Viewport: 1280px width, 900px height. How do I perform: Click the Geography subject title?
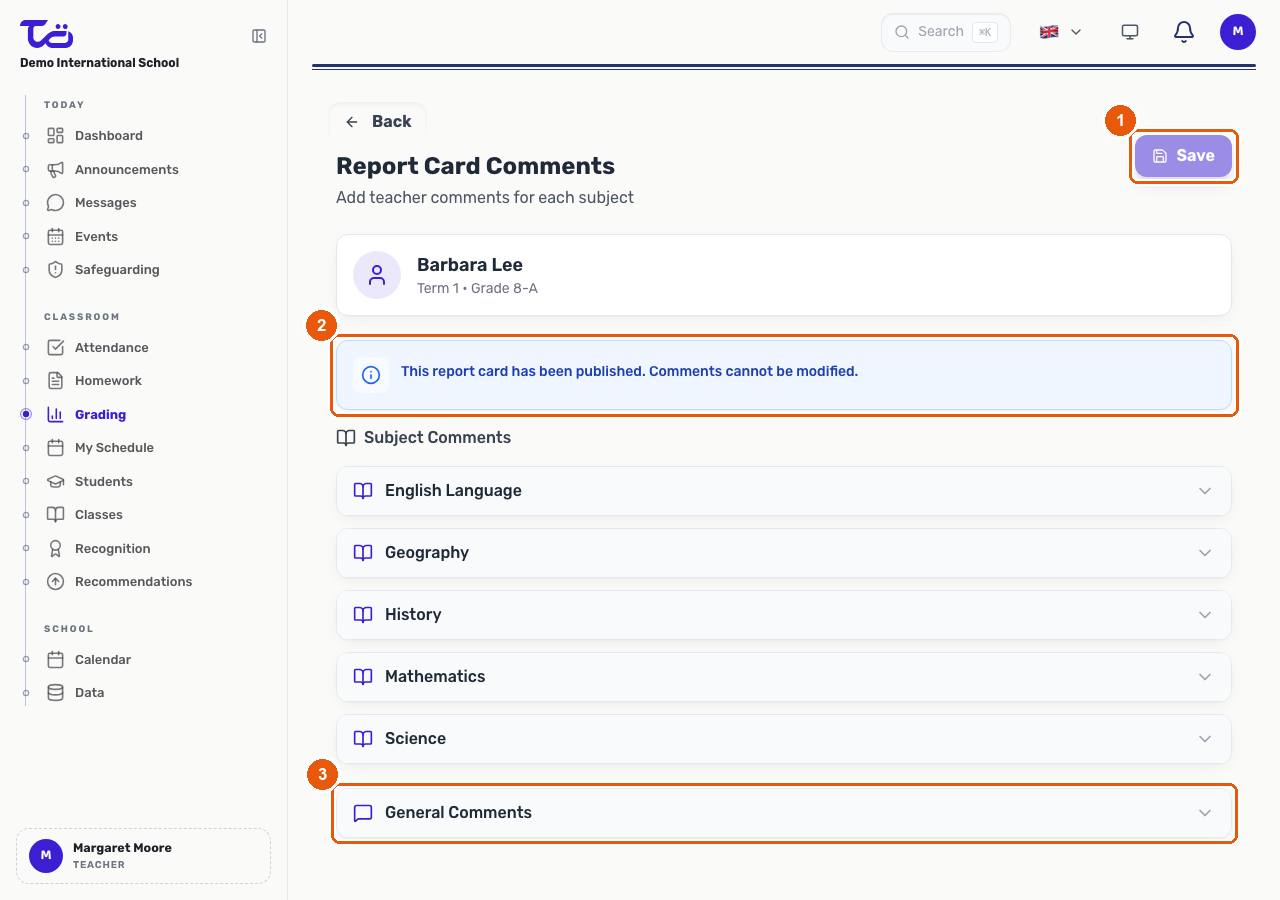click(x=427, y=553)
